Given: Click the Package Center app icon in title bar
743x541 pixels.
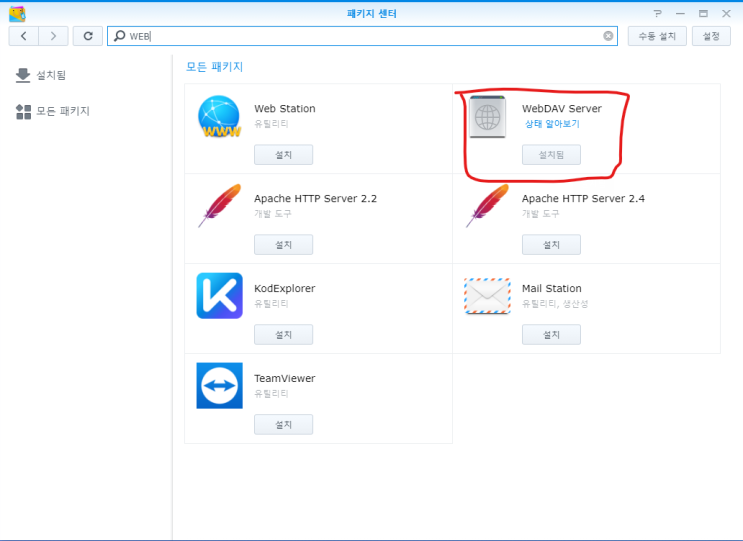Looking at the screenshot, I should [x=17, y=14].
